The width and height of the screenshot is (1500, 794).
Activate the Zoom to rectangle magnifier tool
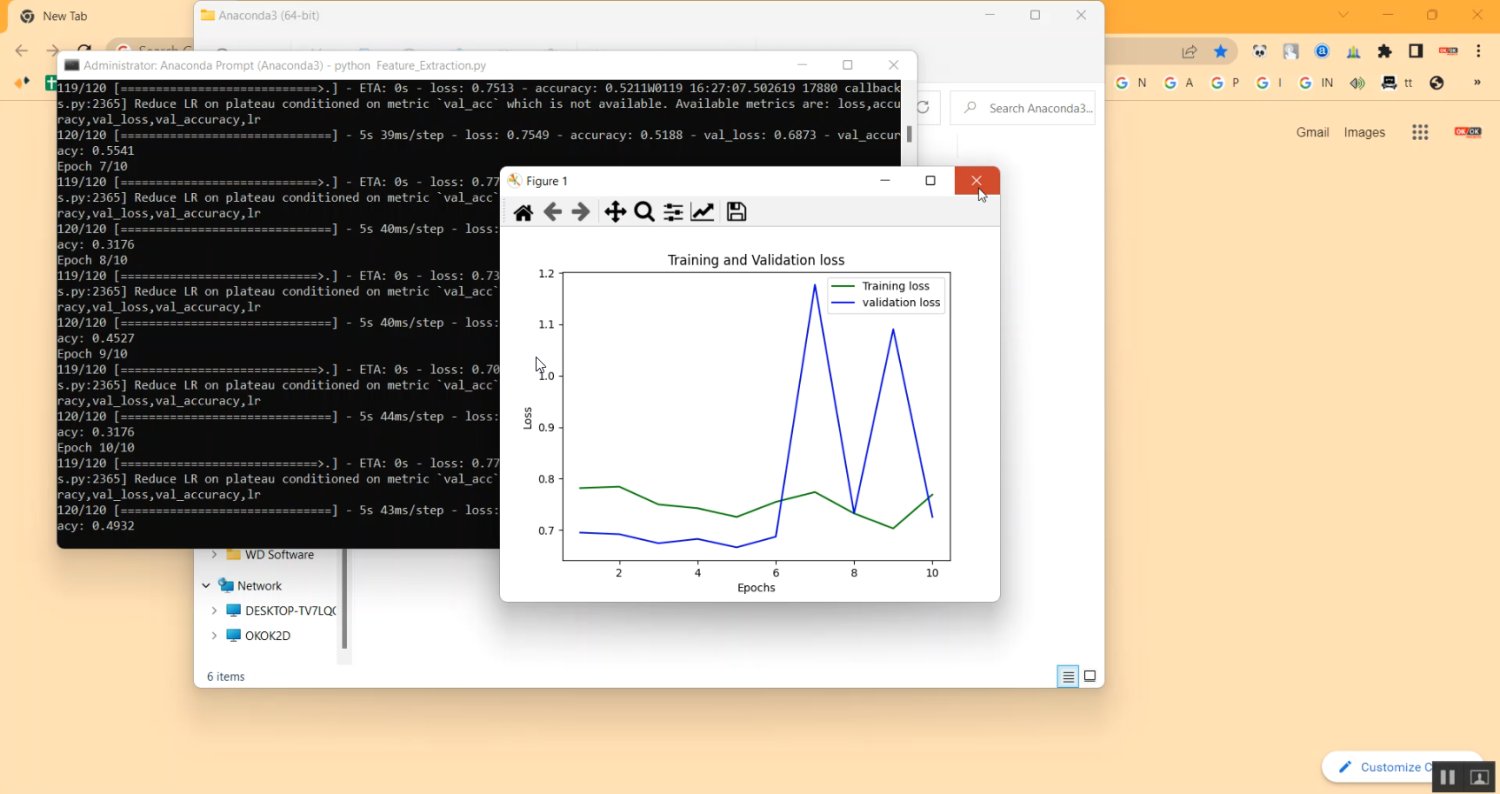pyautogui.click(x=644, y=212)
